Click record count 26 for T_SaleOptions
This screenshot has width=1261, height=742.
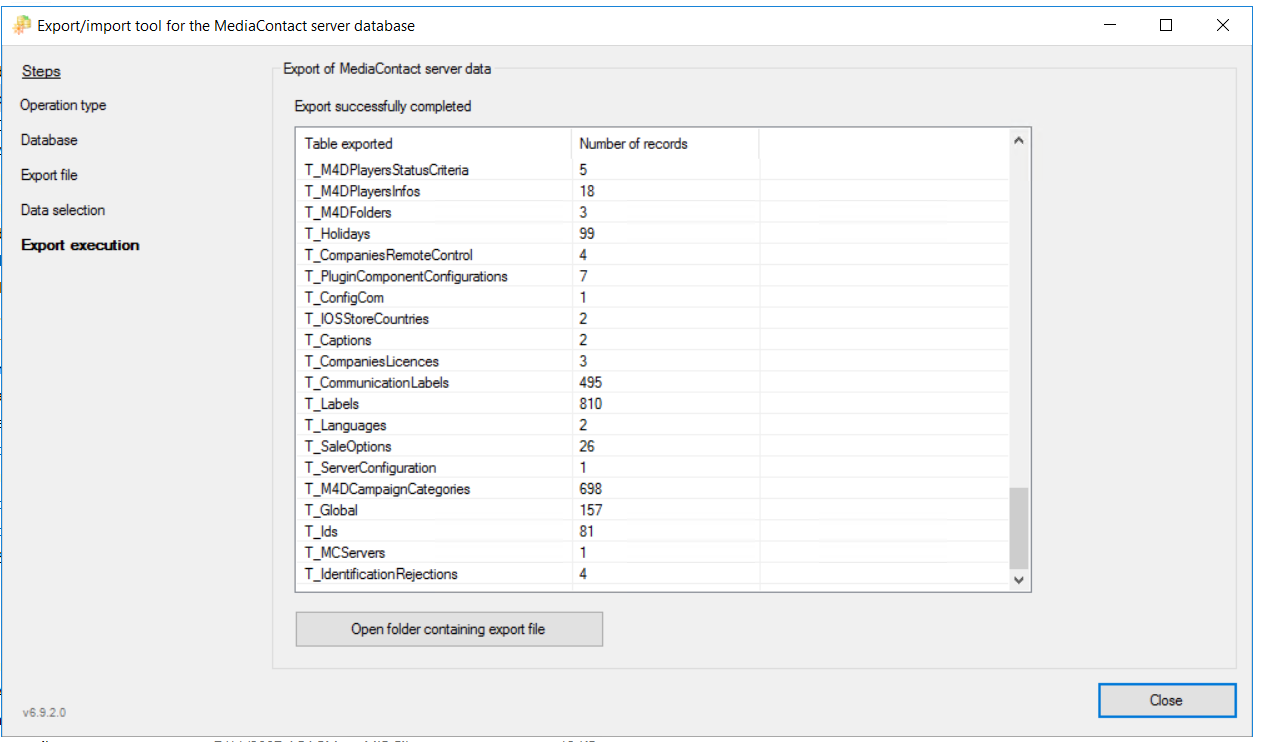(x=587, y=446)
